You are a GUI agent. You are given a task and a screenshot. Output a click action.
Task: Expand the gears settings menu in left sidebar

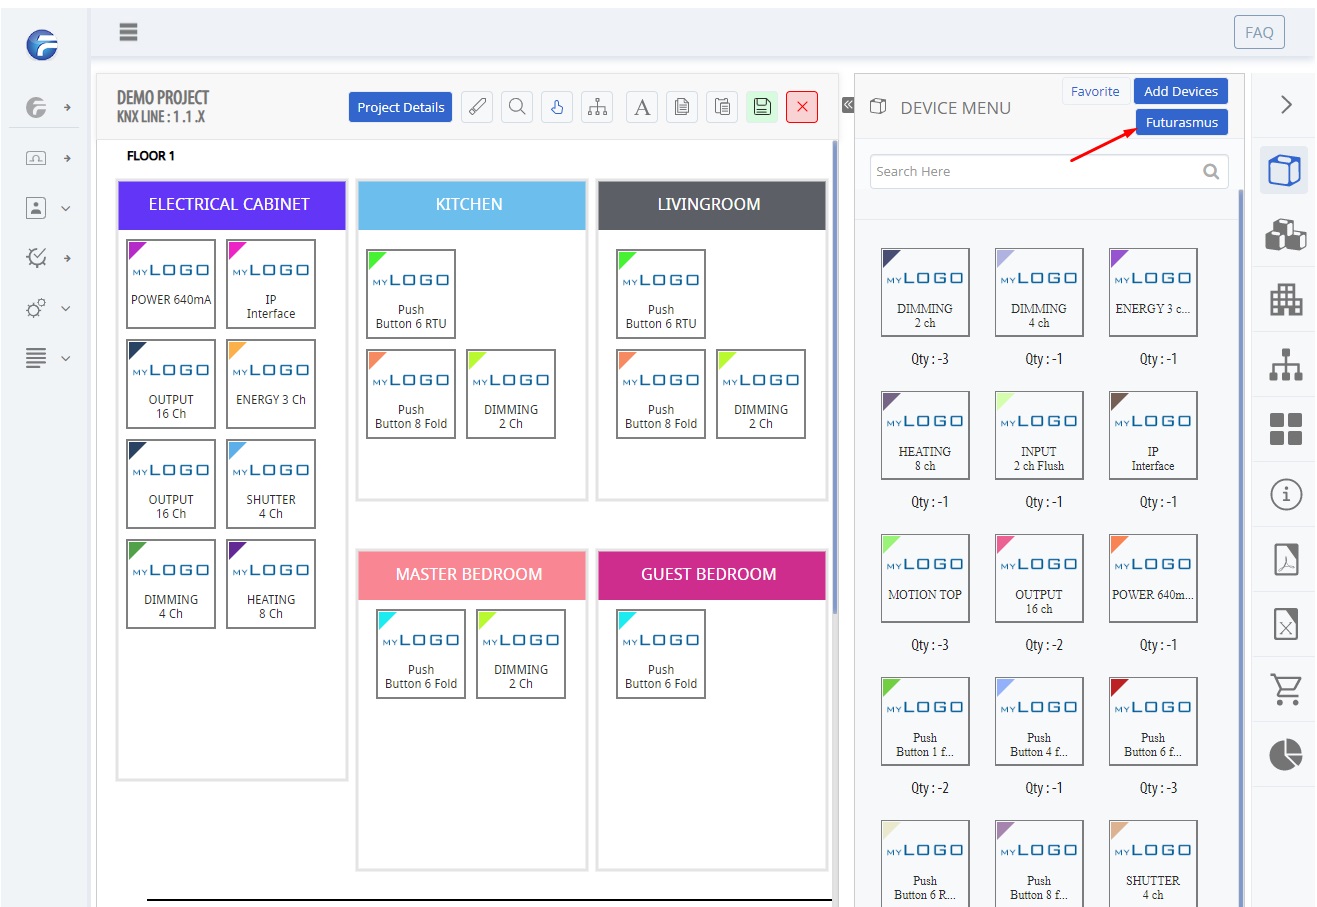click(x=47, y=308)
